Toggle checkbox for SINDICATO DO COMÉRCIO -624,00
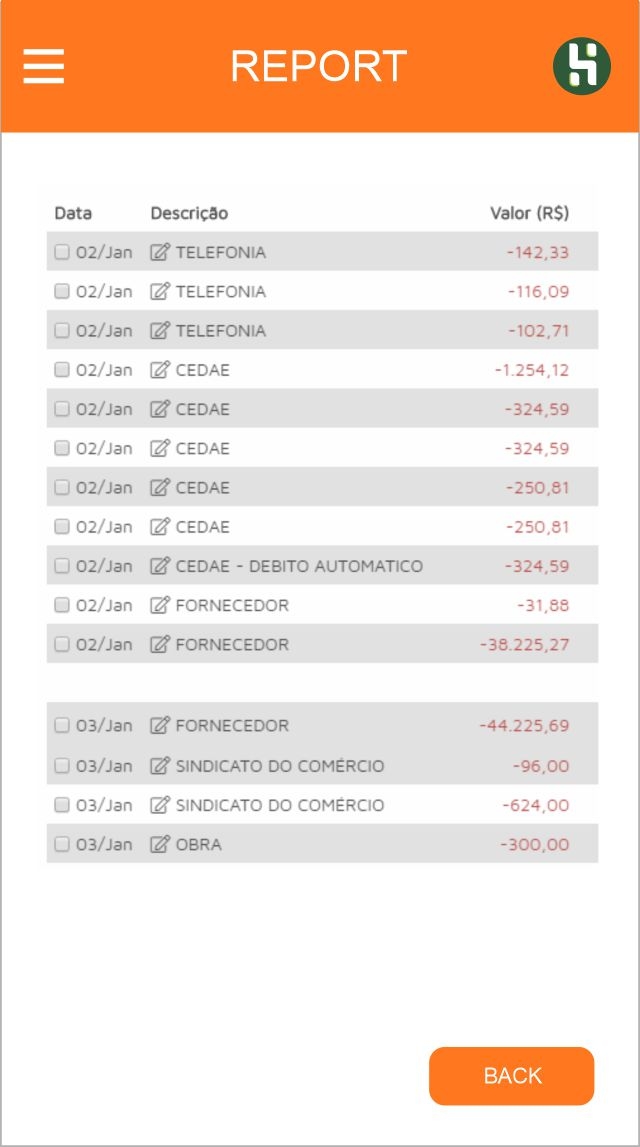Viewport: 640px width, 1147px height. pos(62,805)
